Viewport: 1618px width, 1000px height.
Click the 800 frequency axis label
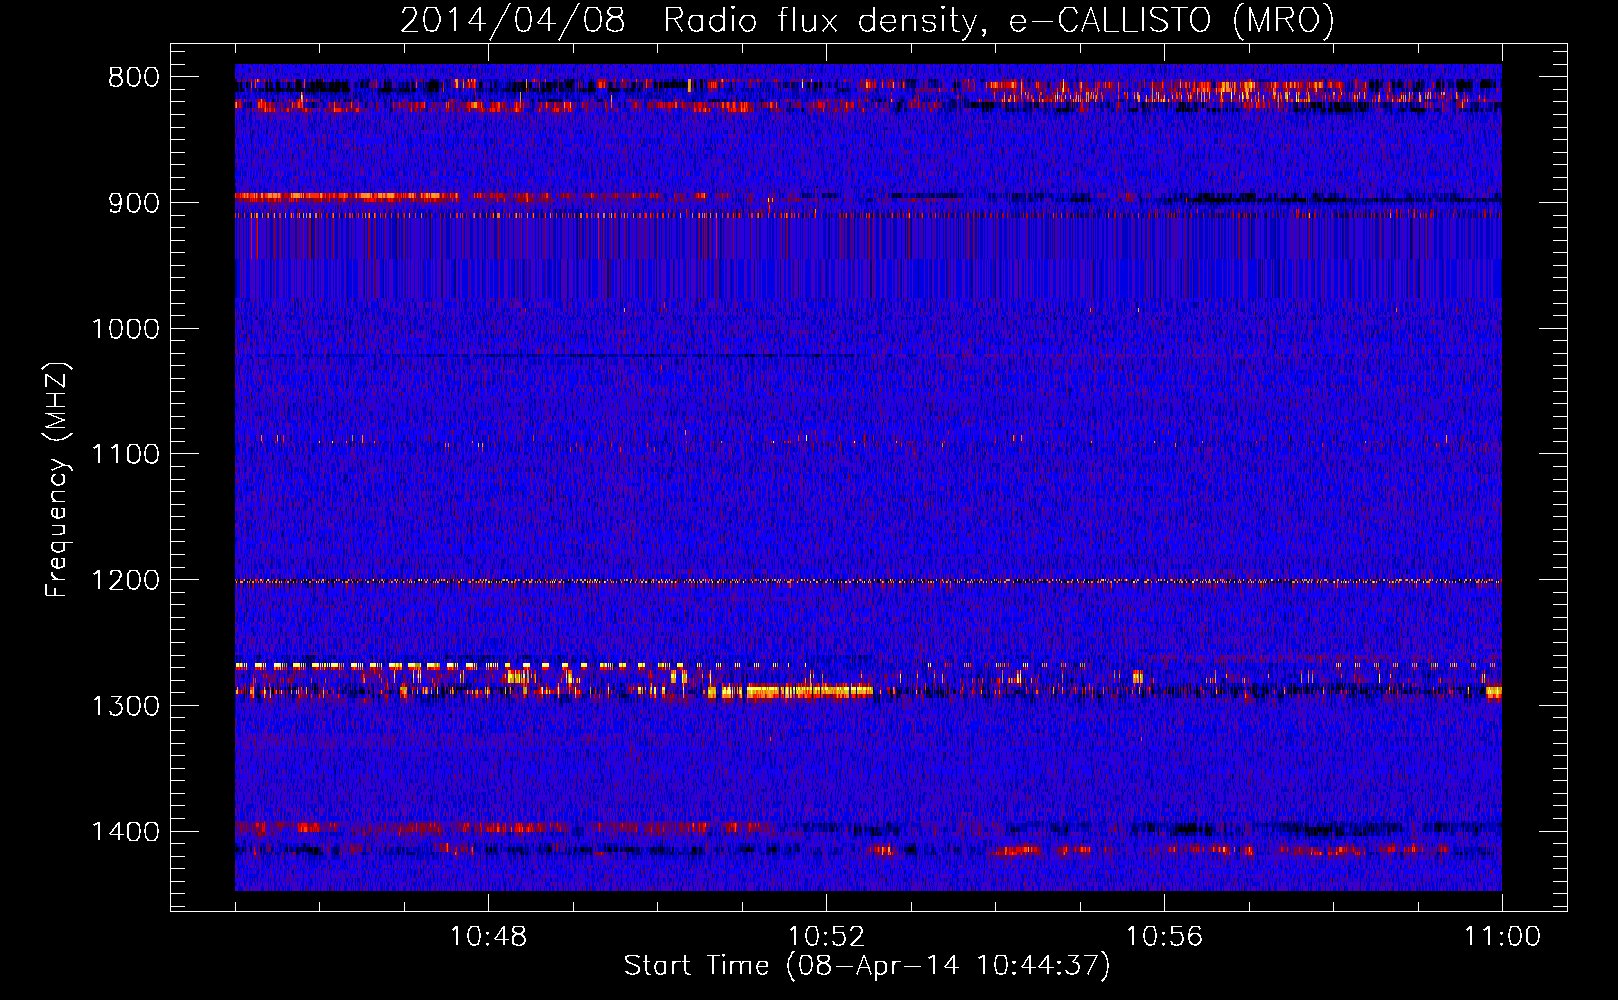pyautogui.click(x=134, y=78)
